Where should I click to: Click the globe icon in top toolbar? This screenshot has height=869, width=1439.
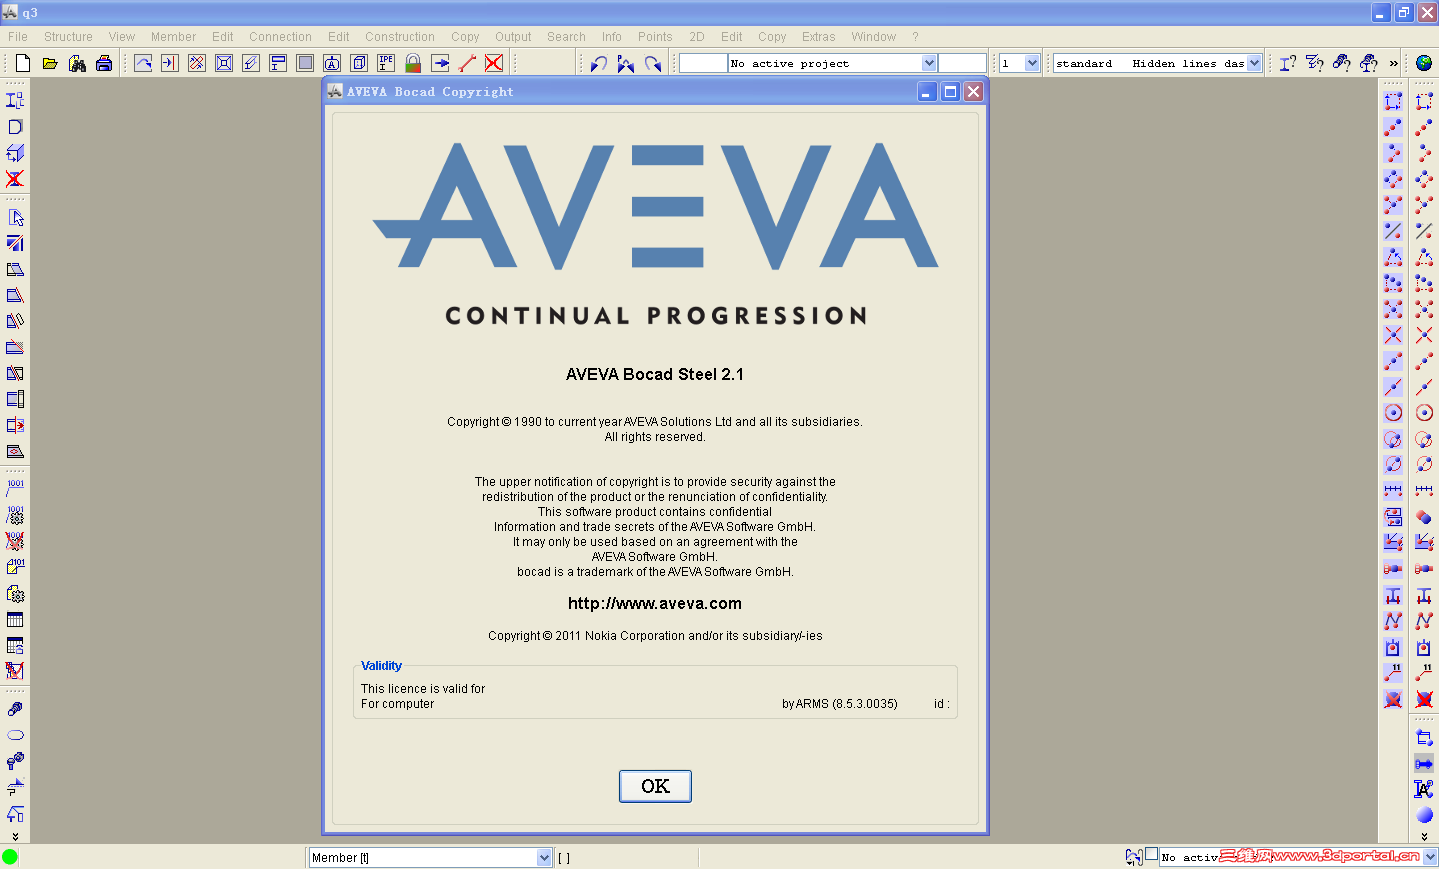coord(1423,63)
